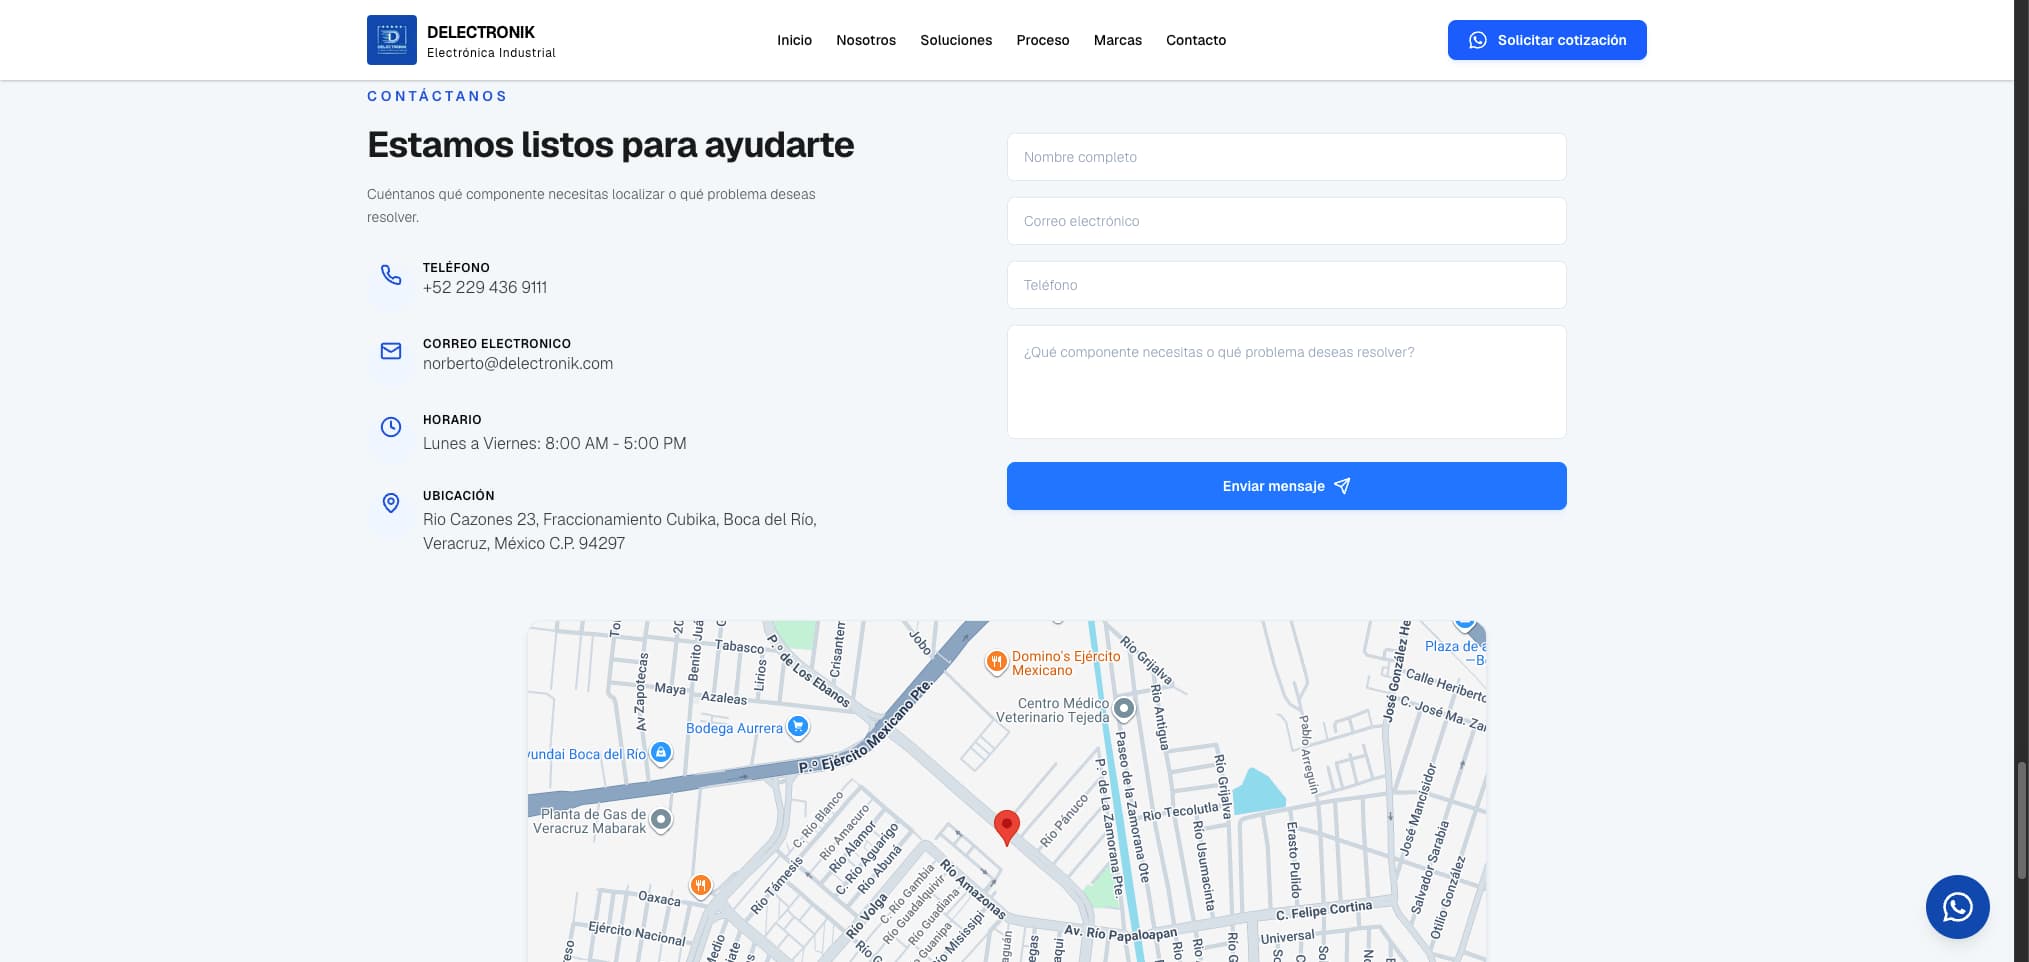Click the location pin icon beside Ubicación
Screen dimensions: 2029x962
tap(391, 503)
